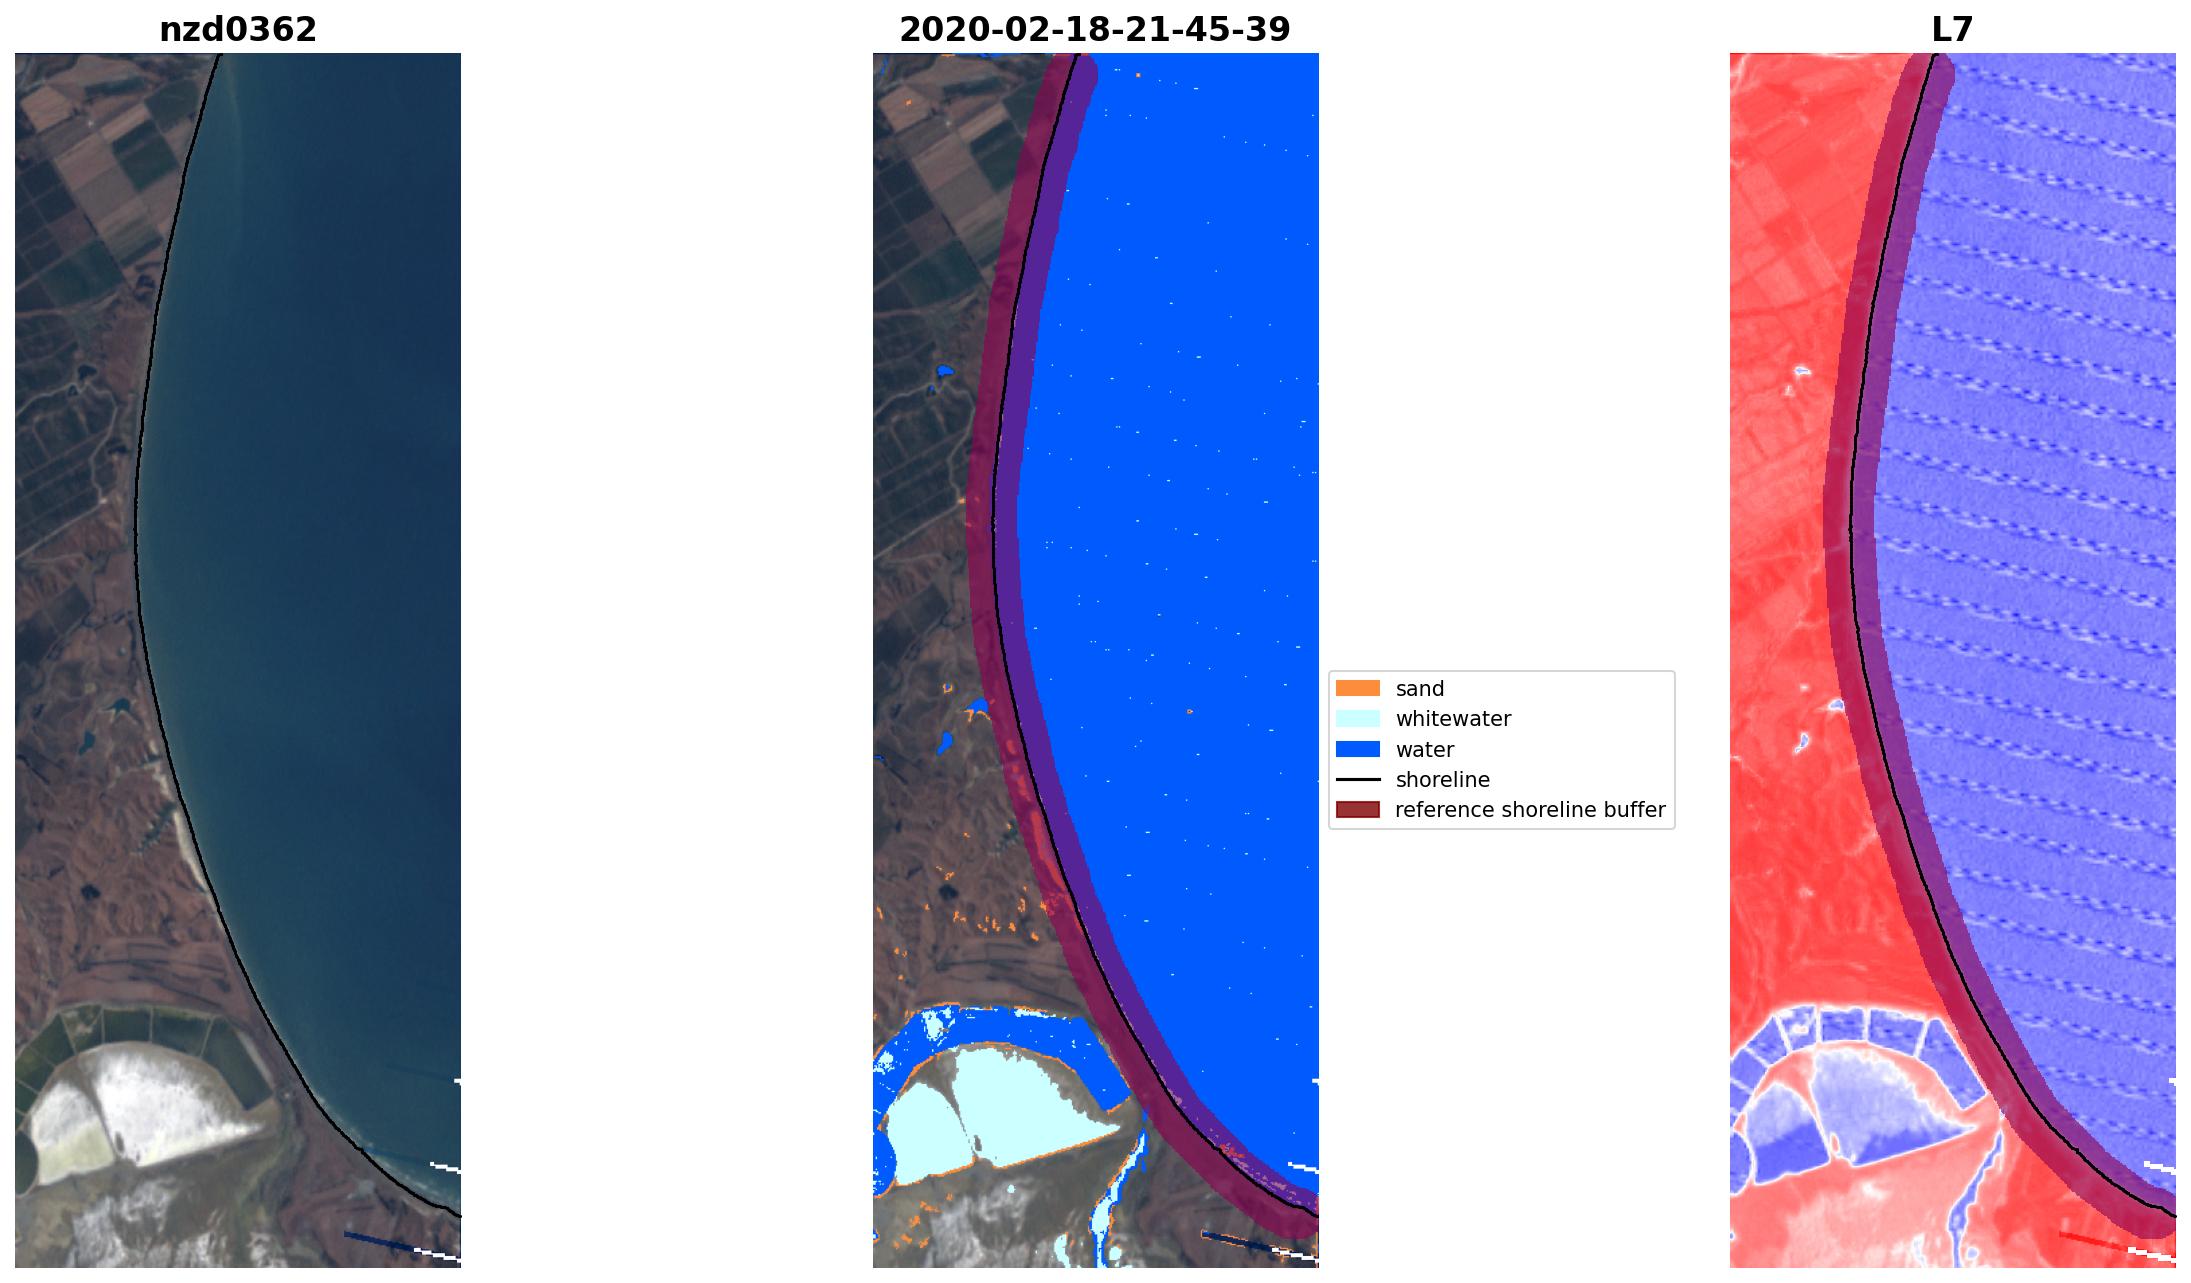Click open ocean in the left RGB image
This screenshot has height=1283, width=2191.
330,500
